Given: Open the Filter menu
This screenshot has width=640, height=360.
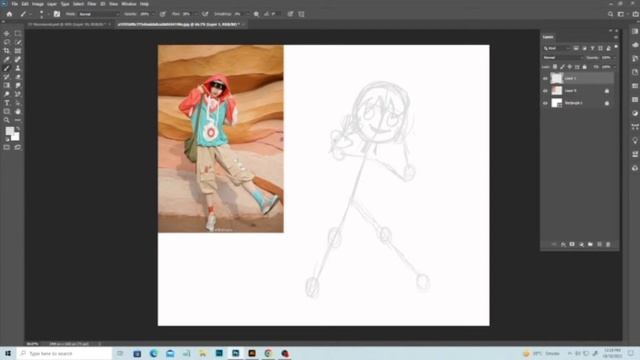Looking at the screenshot, I should [x=92, y=4].
